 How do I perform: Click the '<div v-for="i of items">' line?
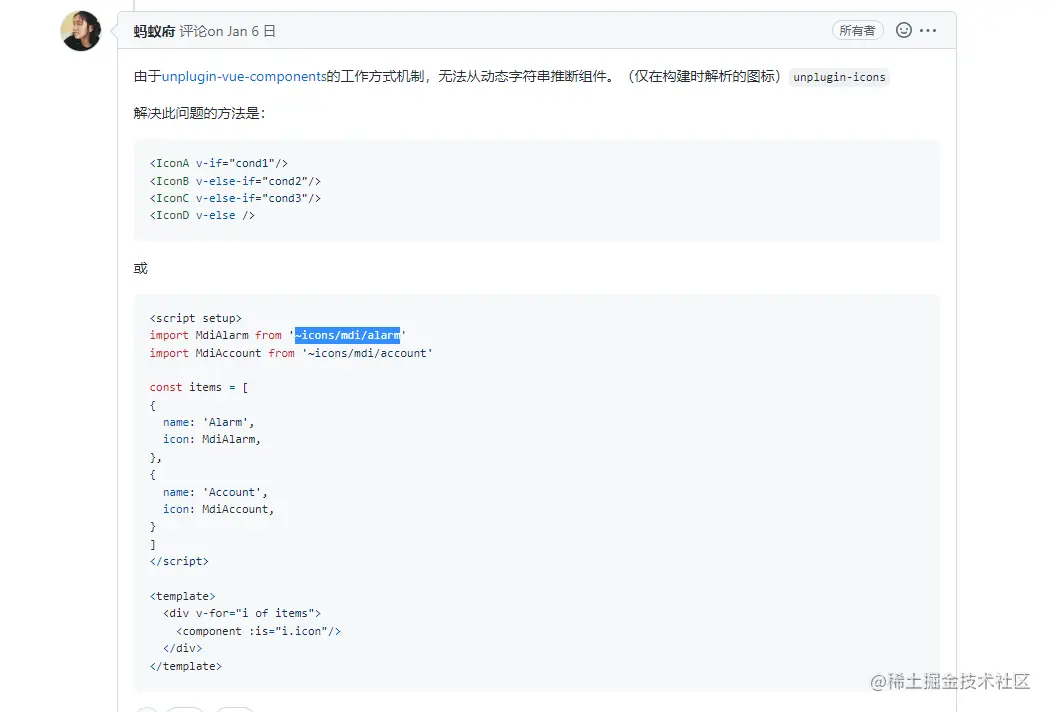pos(242,613)
